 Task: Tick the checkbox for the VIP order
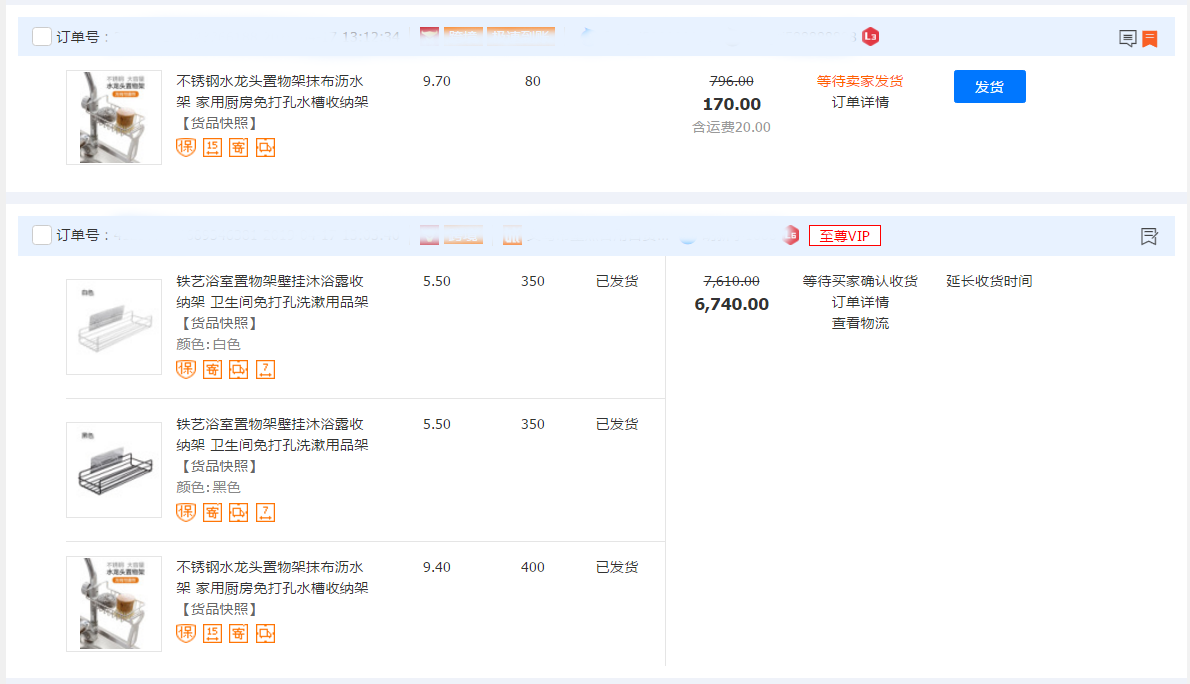[x=42, y=235]
